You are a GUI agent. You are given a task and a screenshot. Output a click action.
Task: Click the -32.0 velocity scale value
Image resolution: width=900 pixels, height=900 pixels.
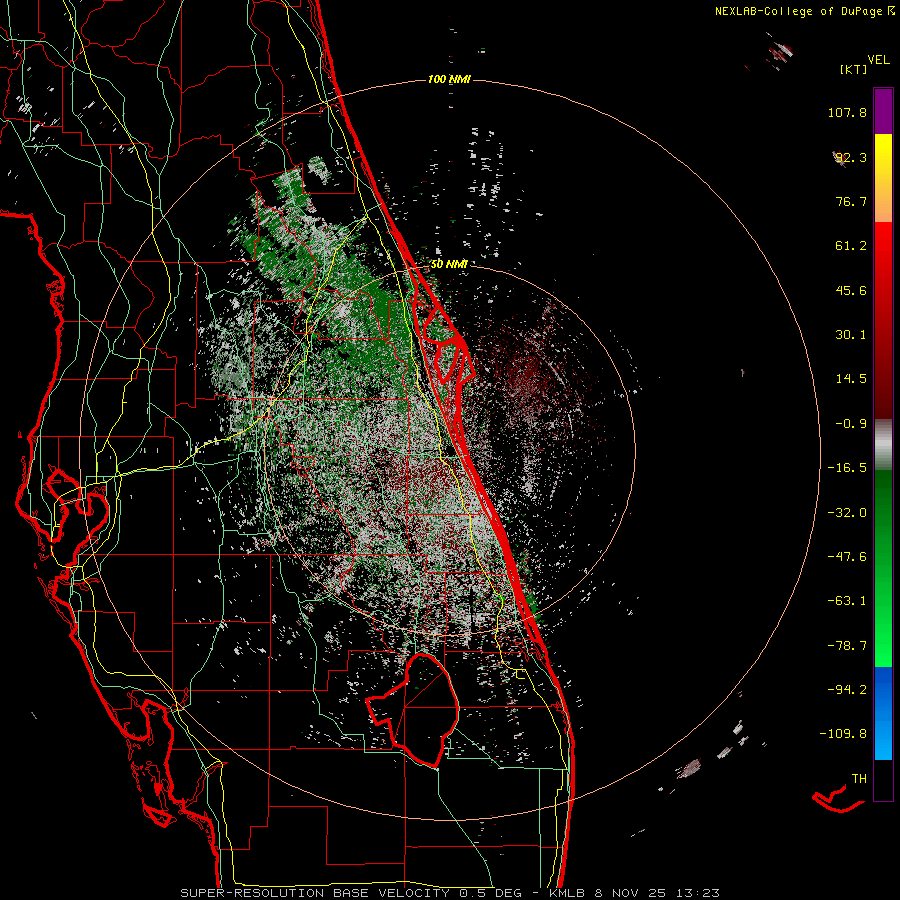pos(847,513)
